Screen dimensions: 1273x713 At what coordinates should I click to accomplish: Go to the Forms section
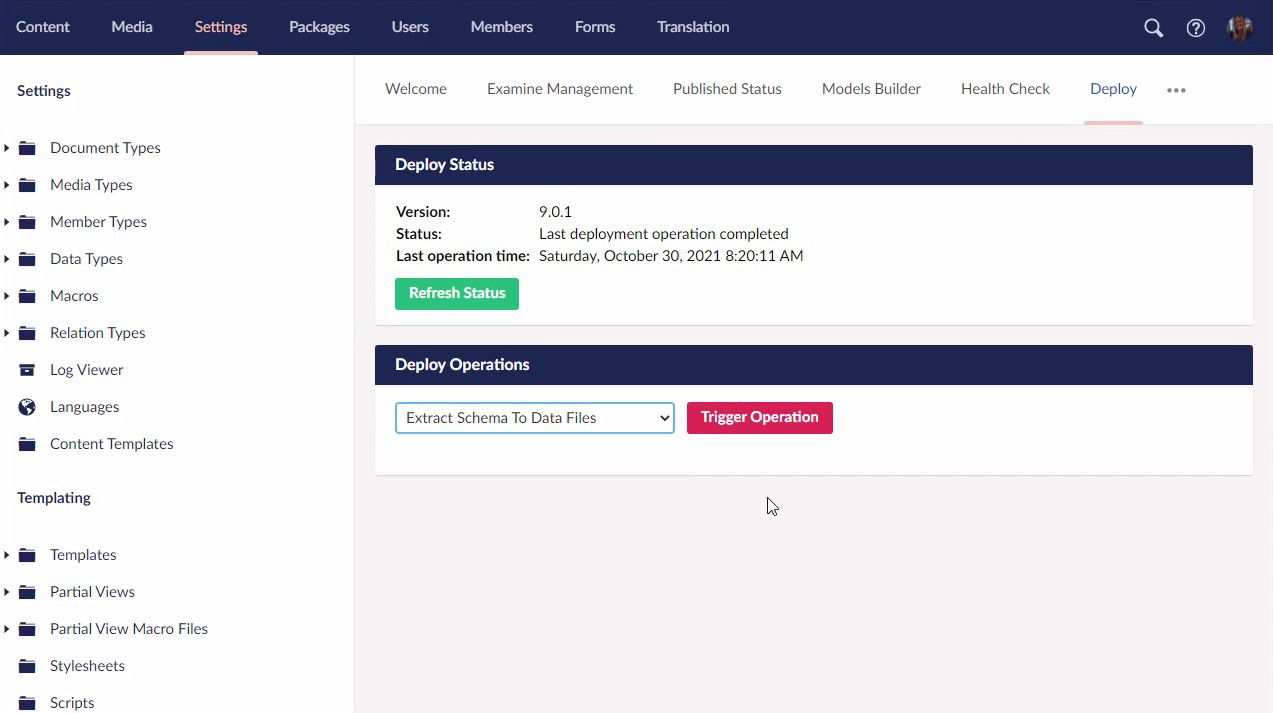[595, 27]
